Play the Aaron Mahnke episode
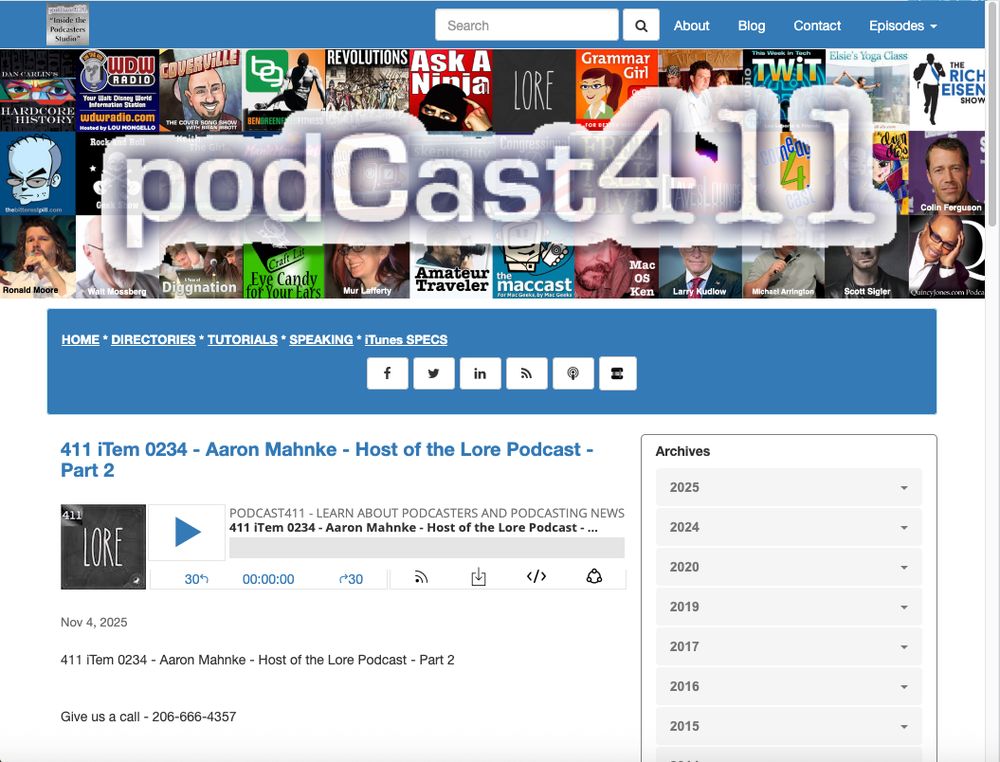 pos(187,532)
